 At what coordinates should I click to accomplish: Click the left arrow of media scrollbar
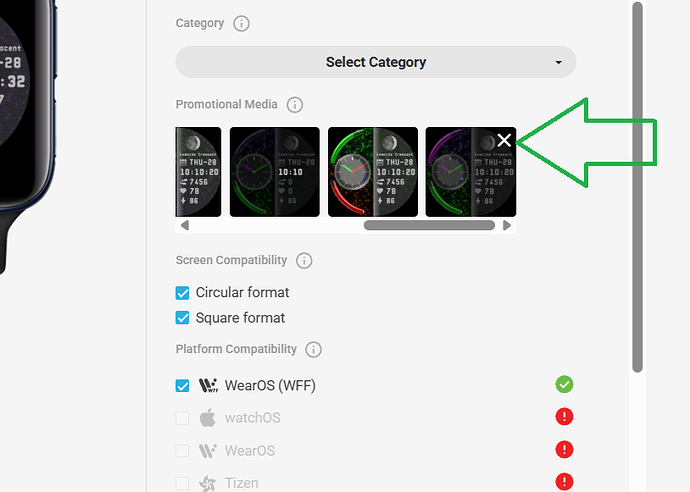coord(185,225)
